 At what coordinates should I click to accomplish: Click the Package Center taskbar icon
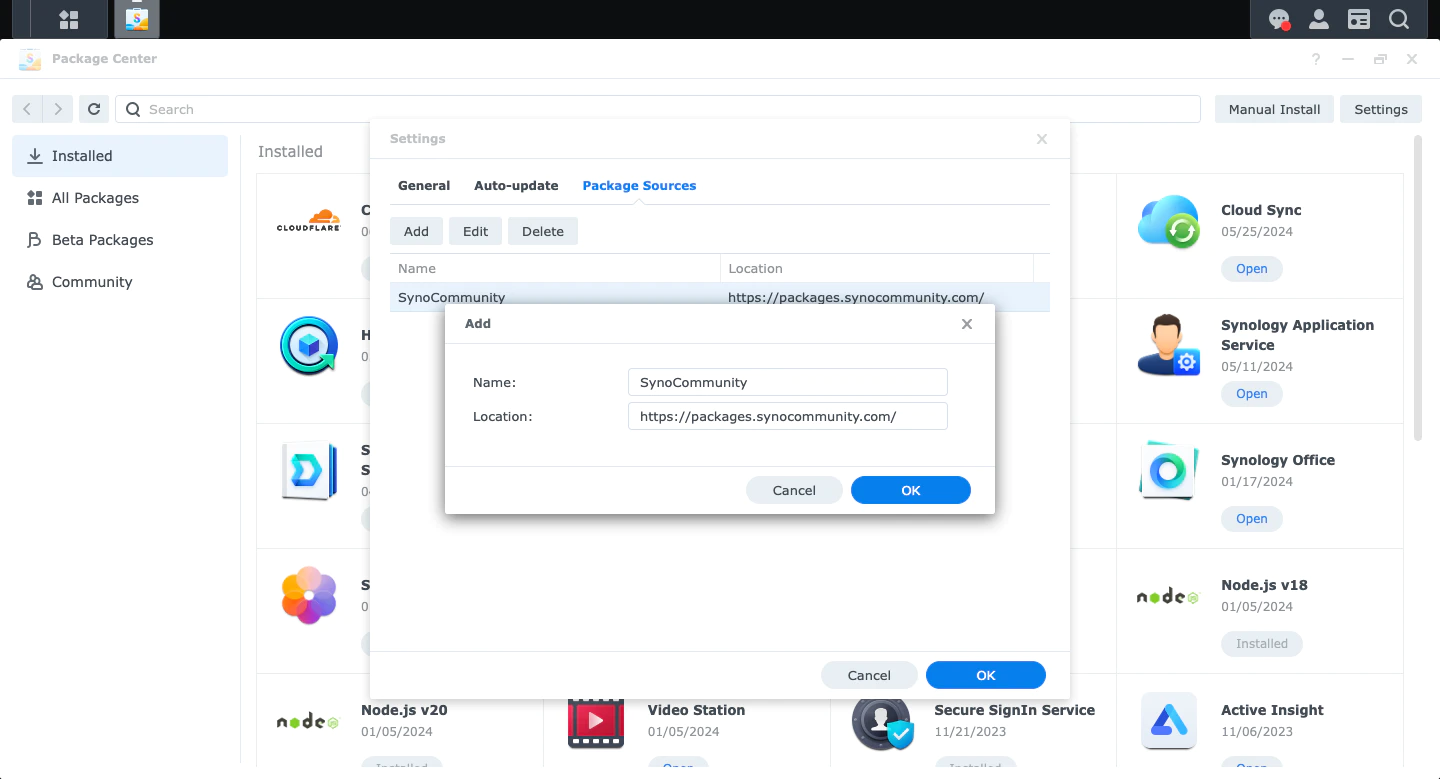click(x=137, y=19)
